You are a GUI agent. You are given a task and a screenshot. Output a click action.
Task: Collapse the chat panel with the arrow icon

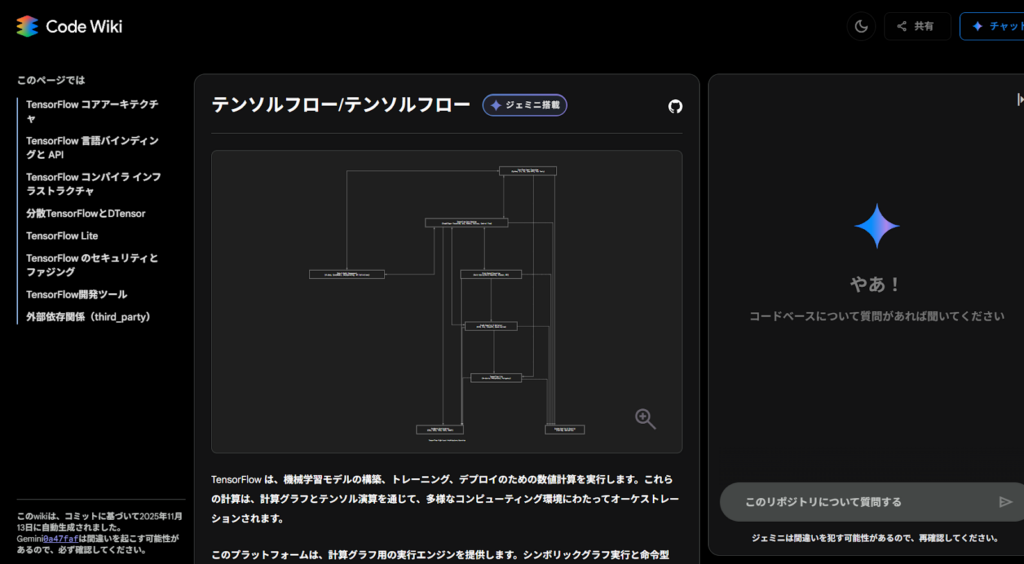1019,99
